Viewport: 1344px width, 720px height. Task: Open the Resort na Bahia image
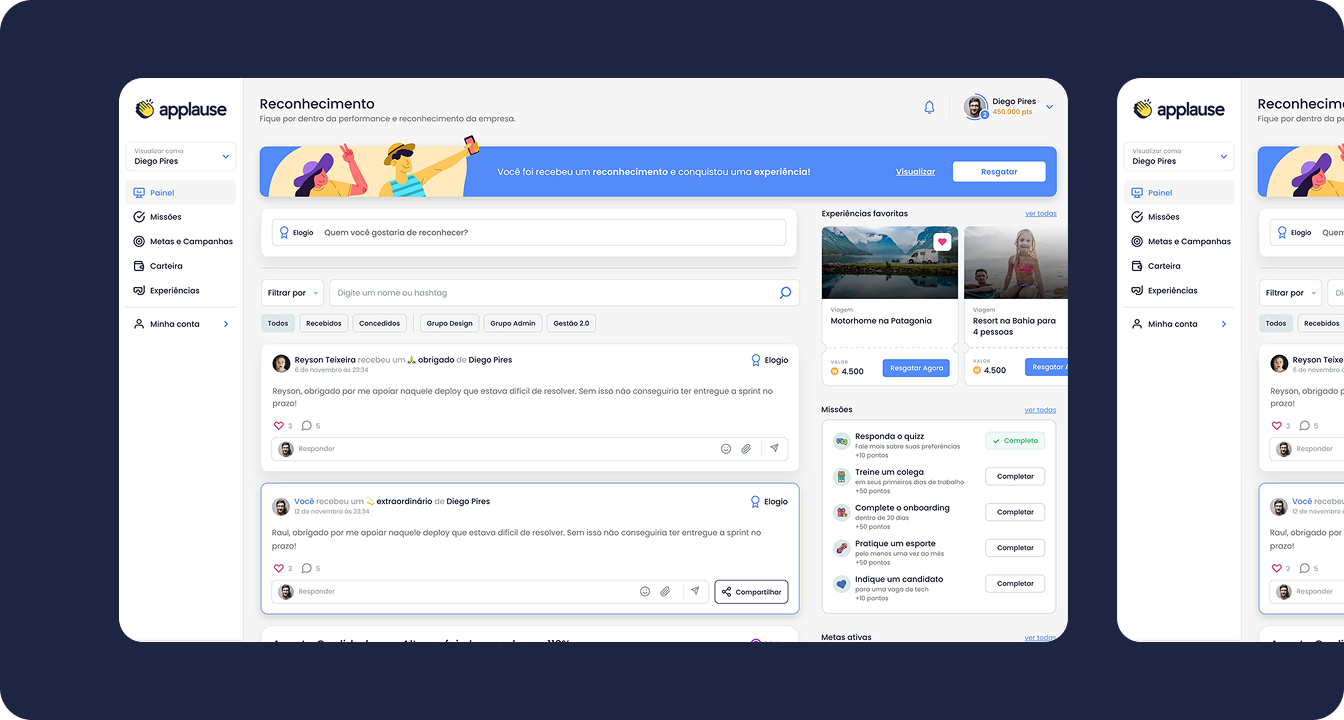[1016, 262]
